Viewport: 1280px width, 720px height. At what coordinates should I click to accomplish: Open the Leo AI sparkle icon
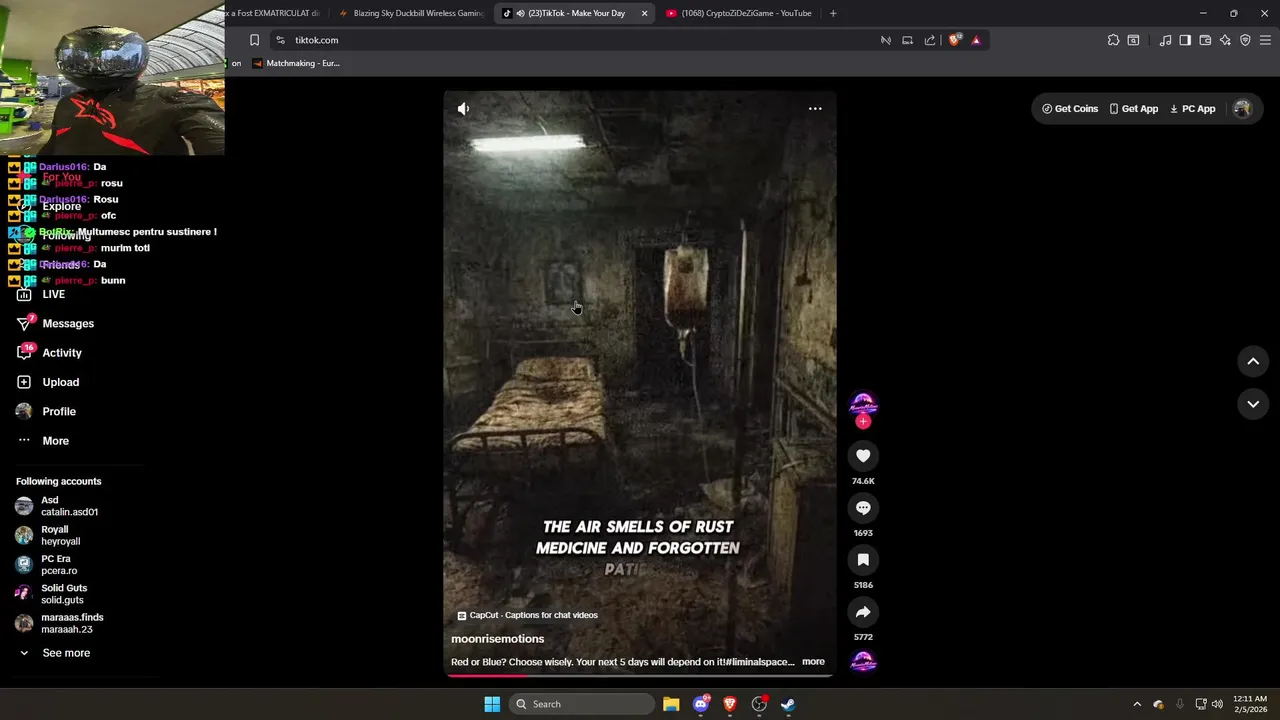pyautogui.click(x=1225, y=40)
